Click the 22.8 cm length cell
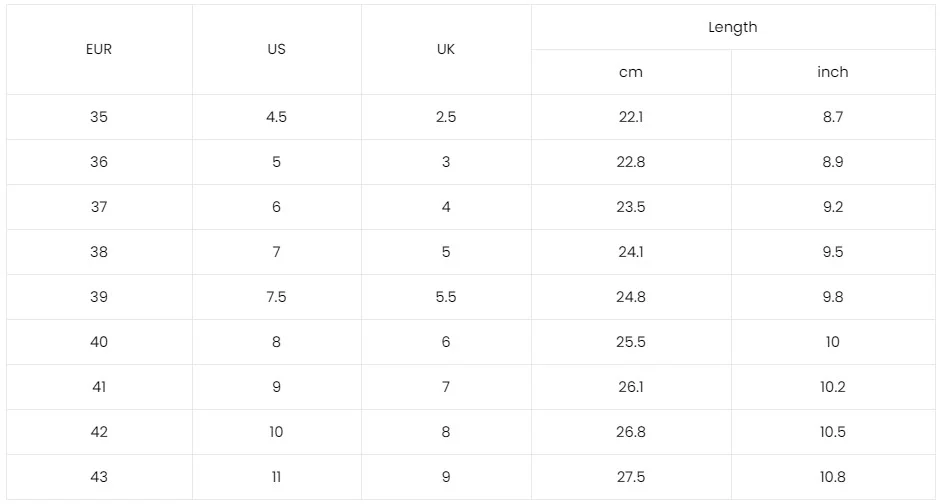Viewport: 941px width, 504px height. point(631,162)
